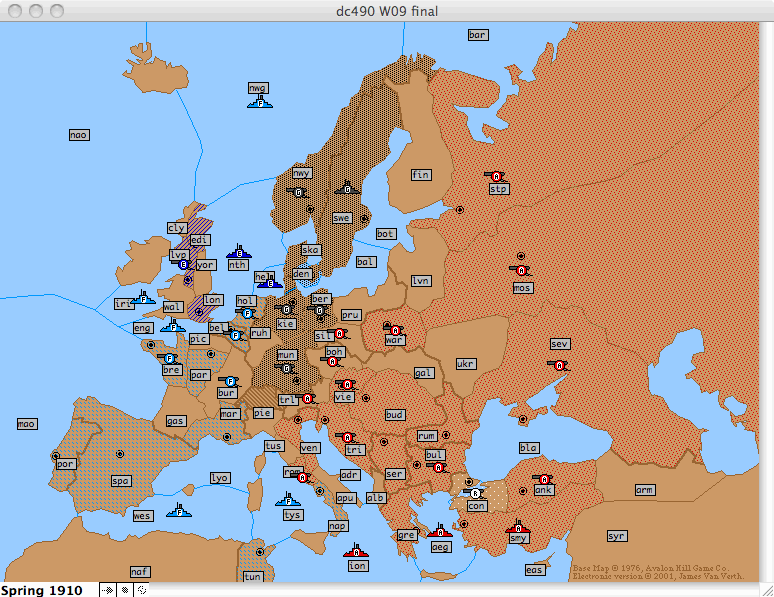
Task: Select the red army beside trl
Action: (x=308, y=398)
